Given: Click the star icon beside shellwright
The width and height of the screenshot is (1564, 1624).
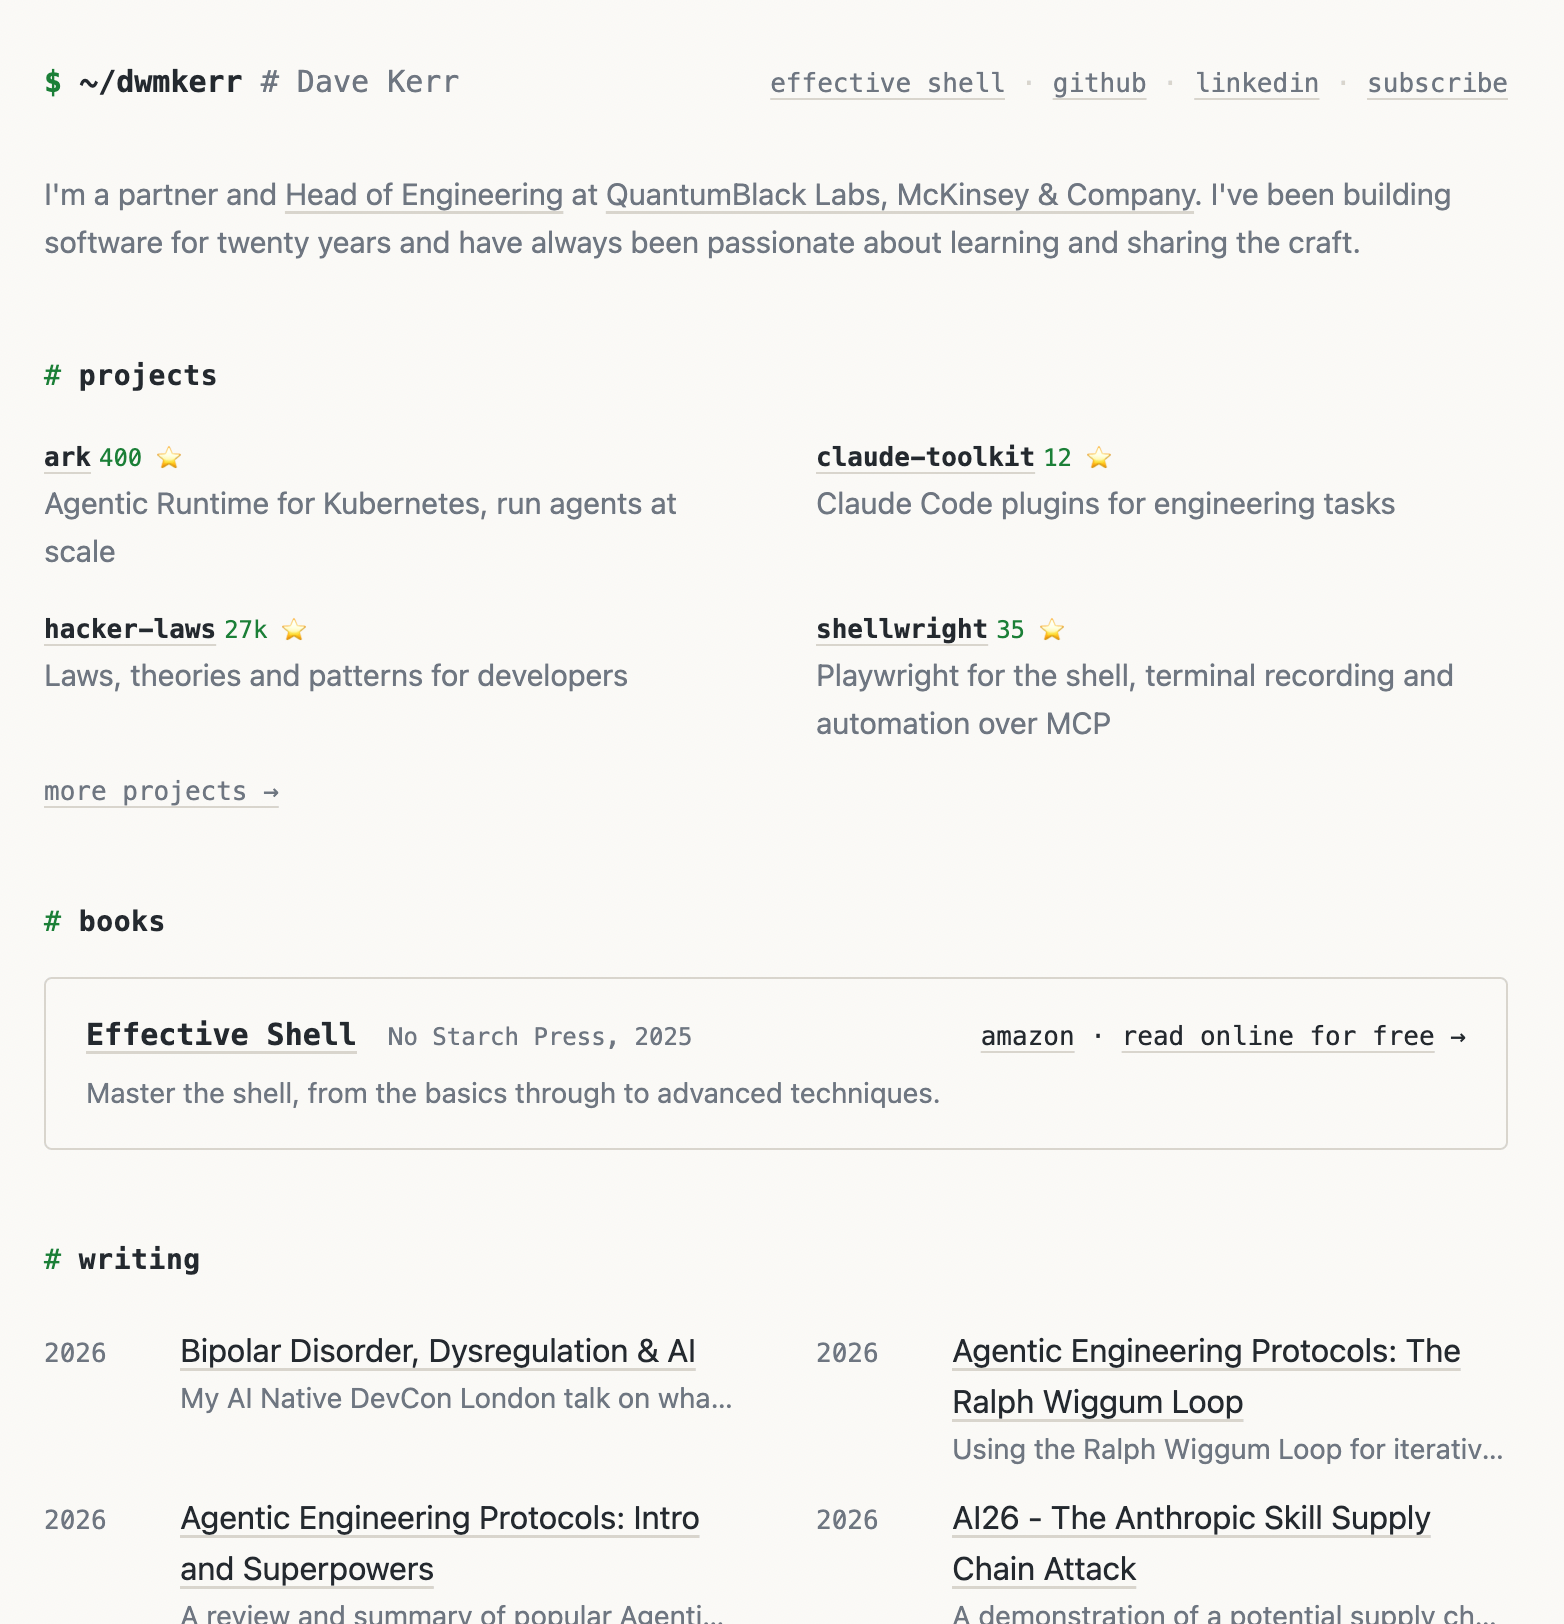Looking at the screenshot, I should click(1052, 630).
